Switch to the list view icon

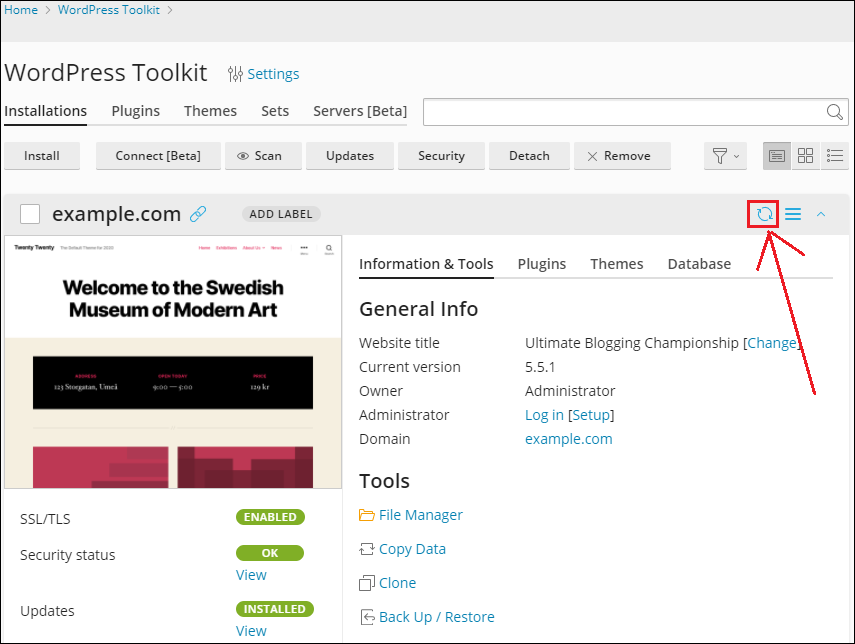777,156
